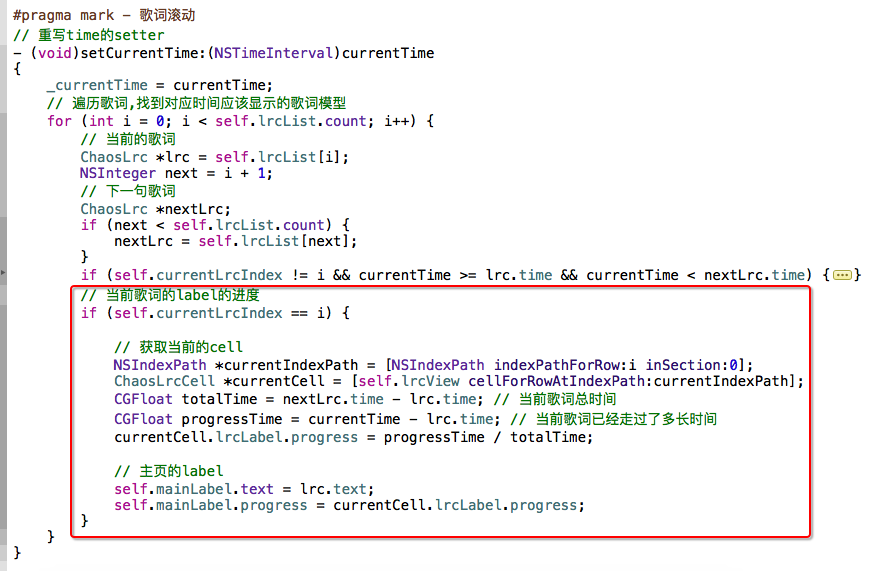The image size is (882, 571).
Task: Click the comment '// 当前歌词已经走过了多长时间'
Action: (614, 419)
